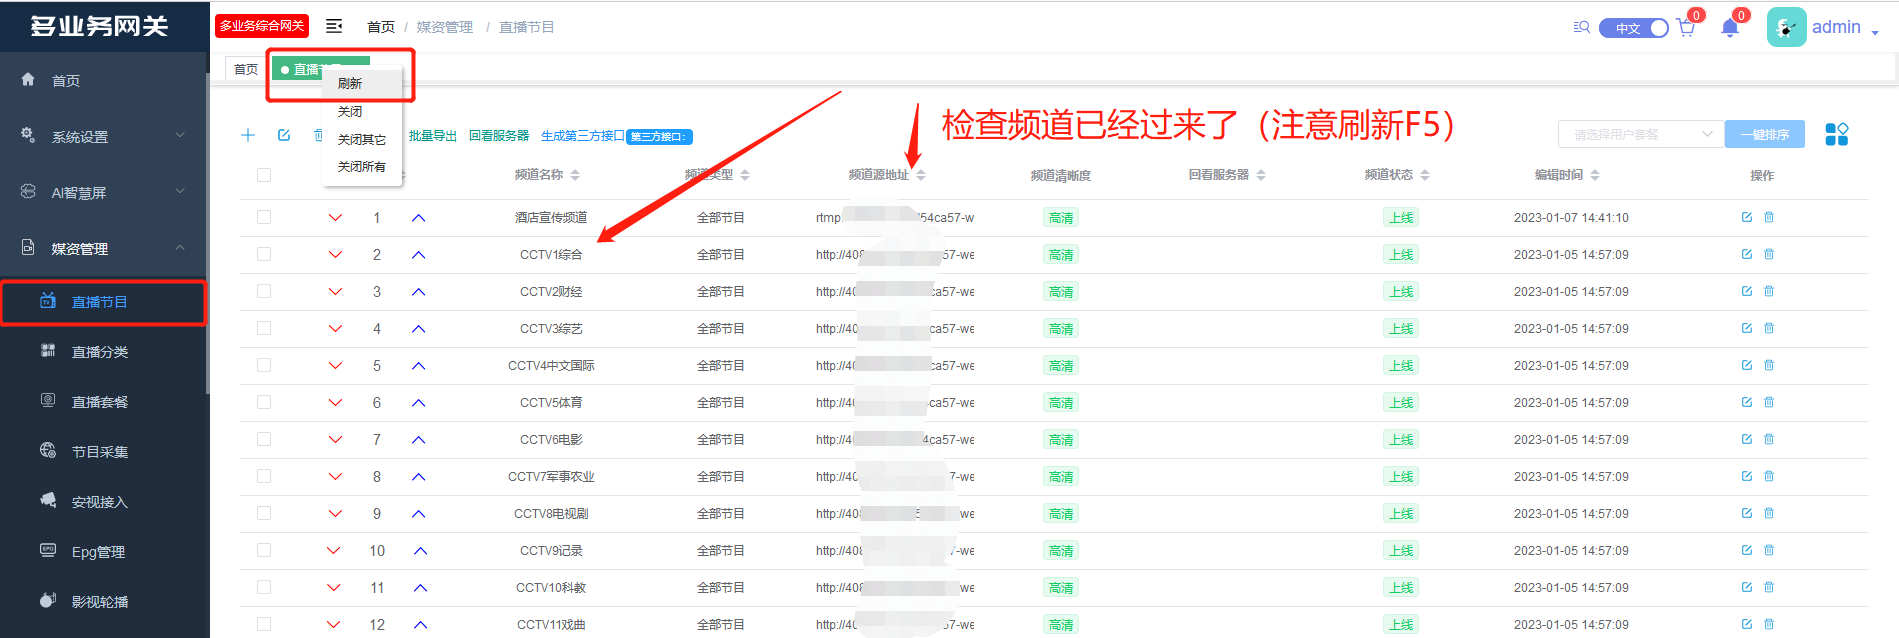Click the sidebar collapse hamburger icon
This screenshot has height=638, width=1899.
point(334,26)
